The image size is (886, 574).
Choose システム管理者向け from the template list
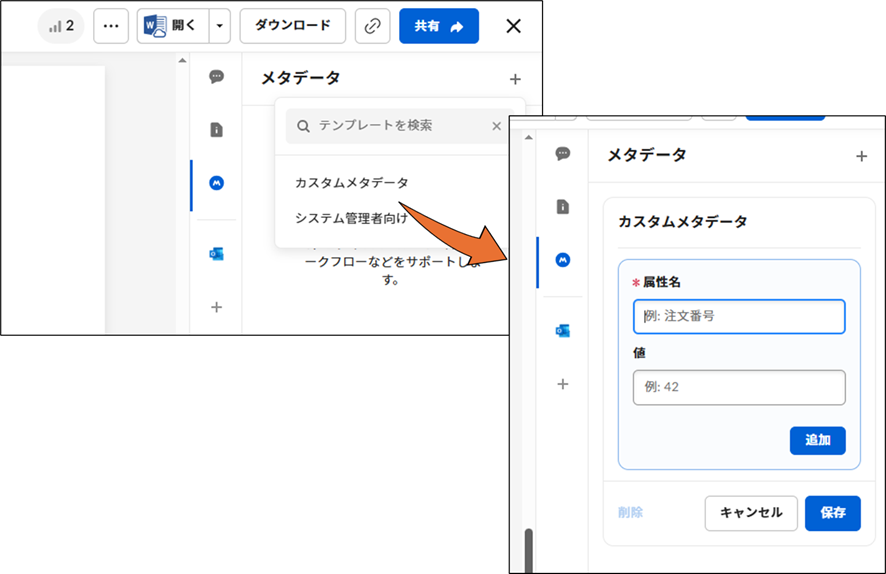tap(351, 218)
